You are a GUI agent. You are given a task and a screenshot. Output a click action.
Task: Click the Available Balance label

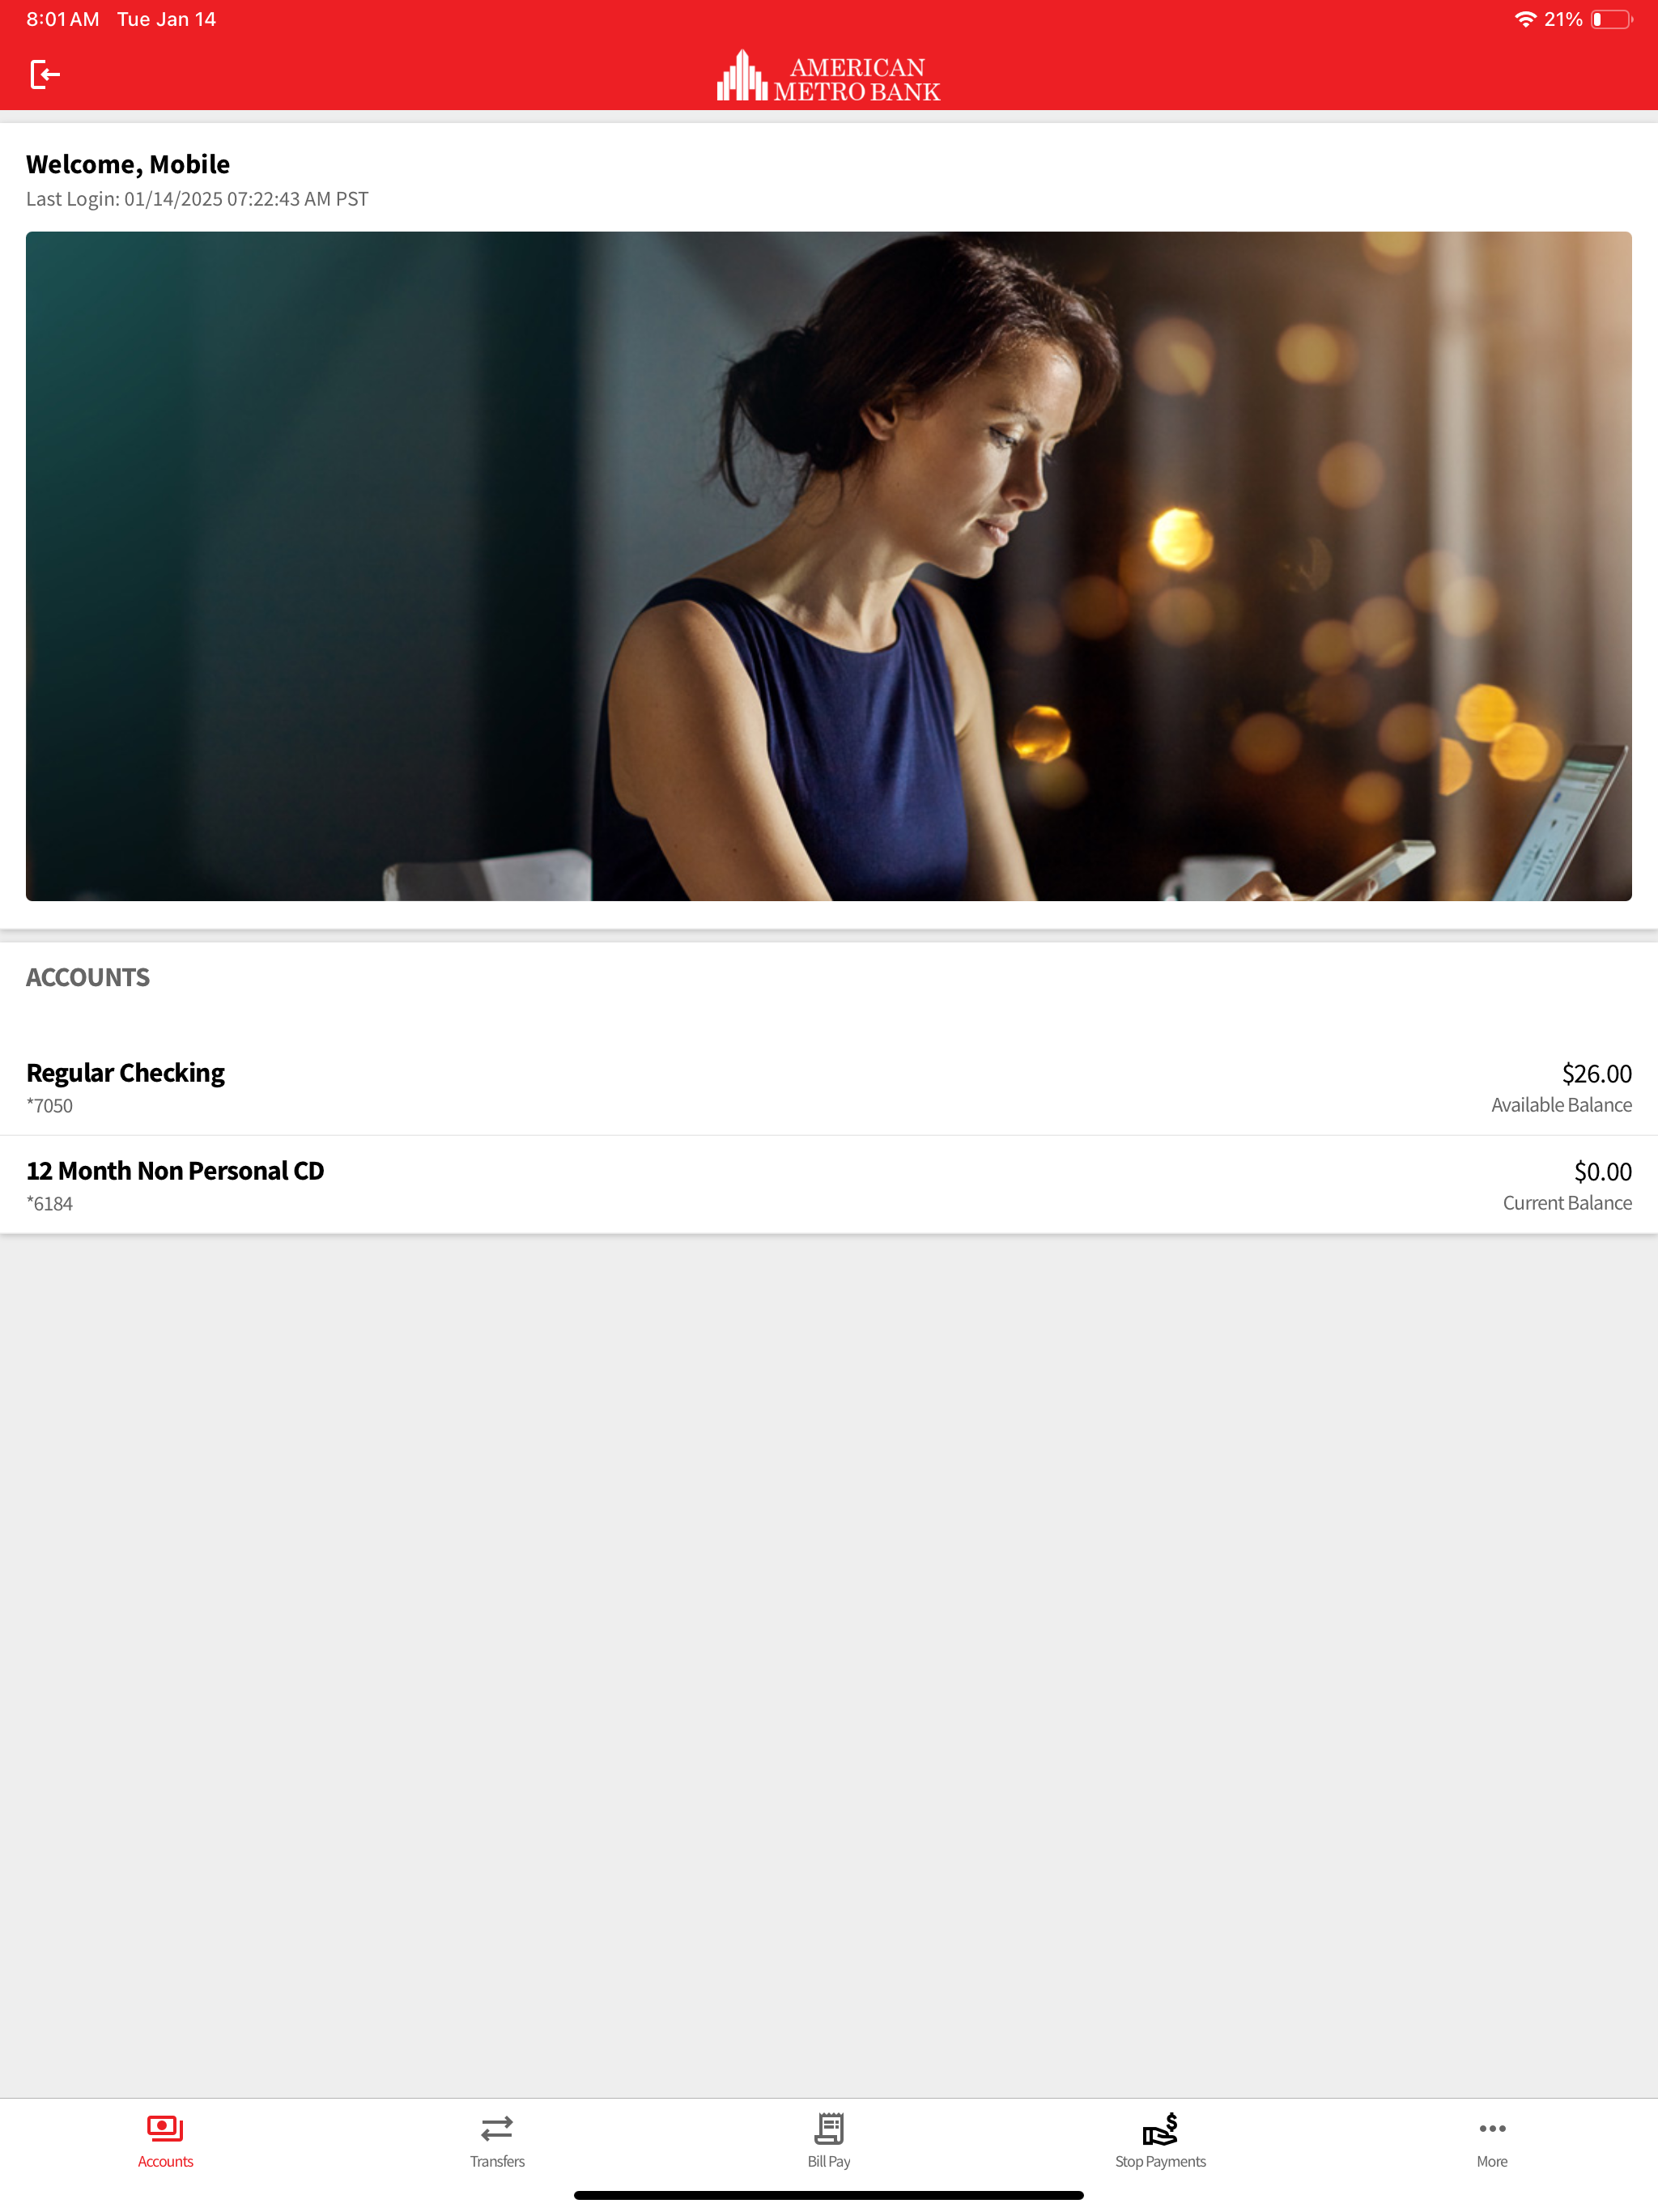click(x=1561, y=1104)
